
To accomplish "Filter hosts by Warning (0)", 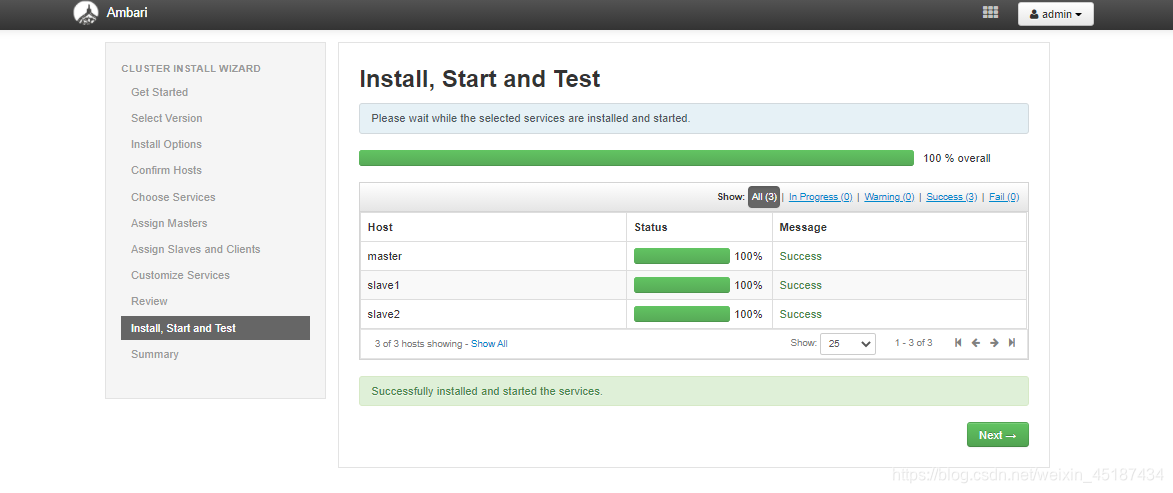I will (889, 197).
